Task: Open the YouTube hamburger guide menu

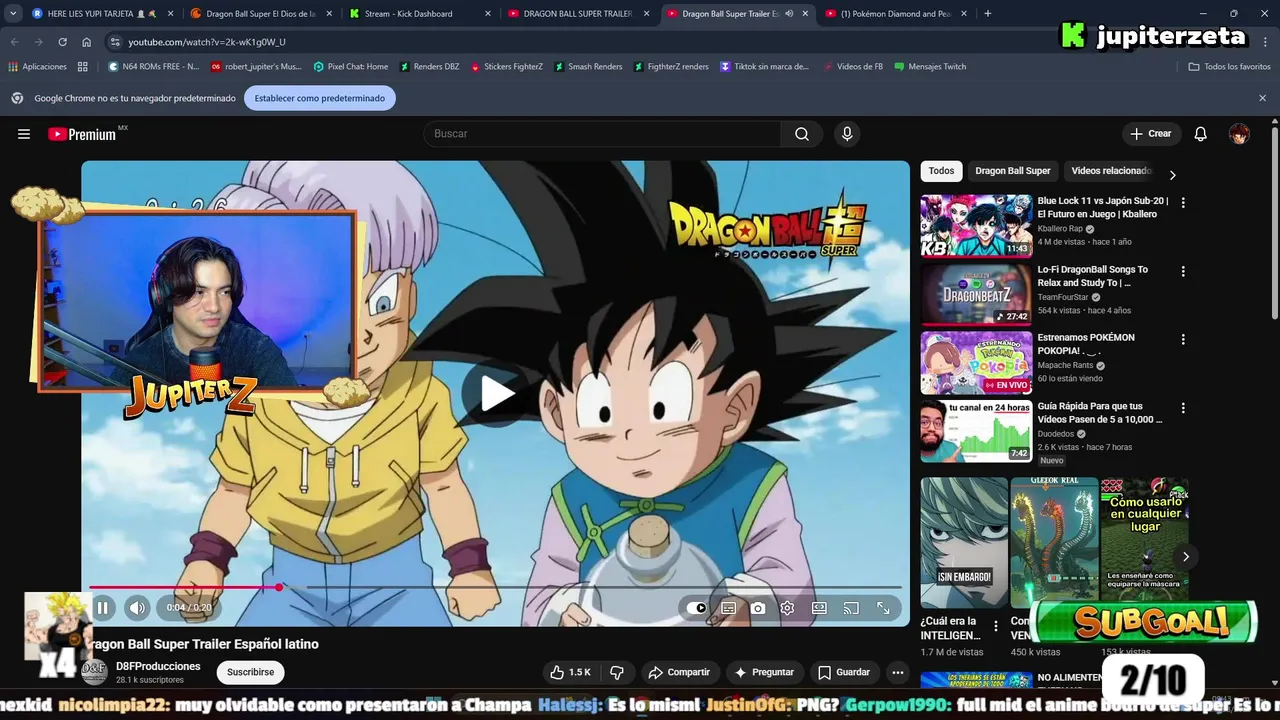Action: pyautogui.click(x=24, y=134)
